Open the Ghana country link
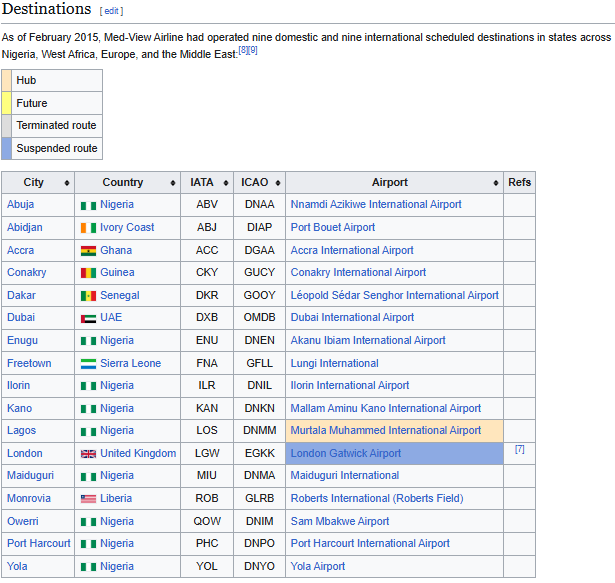The height and width of the screenshot is (583, 615). [116, 250]
